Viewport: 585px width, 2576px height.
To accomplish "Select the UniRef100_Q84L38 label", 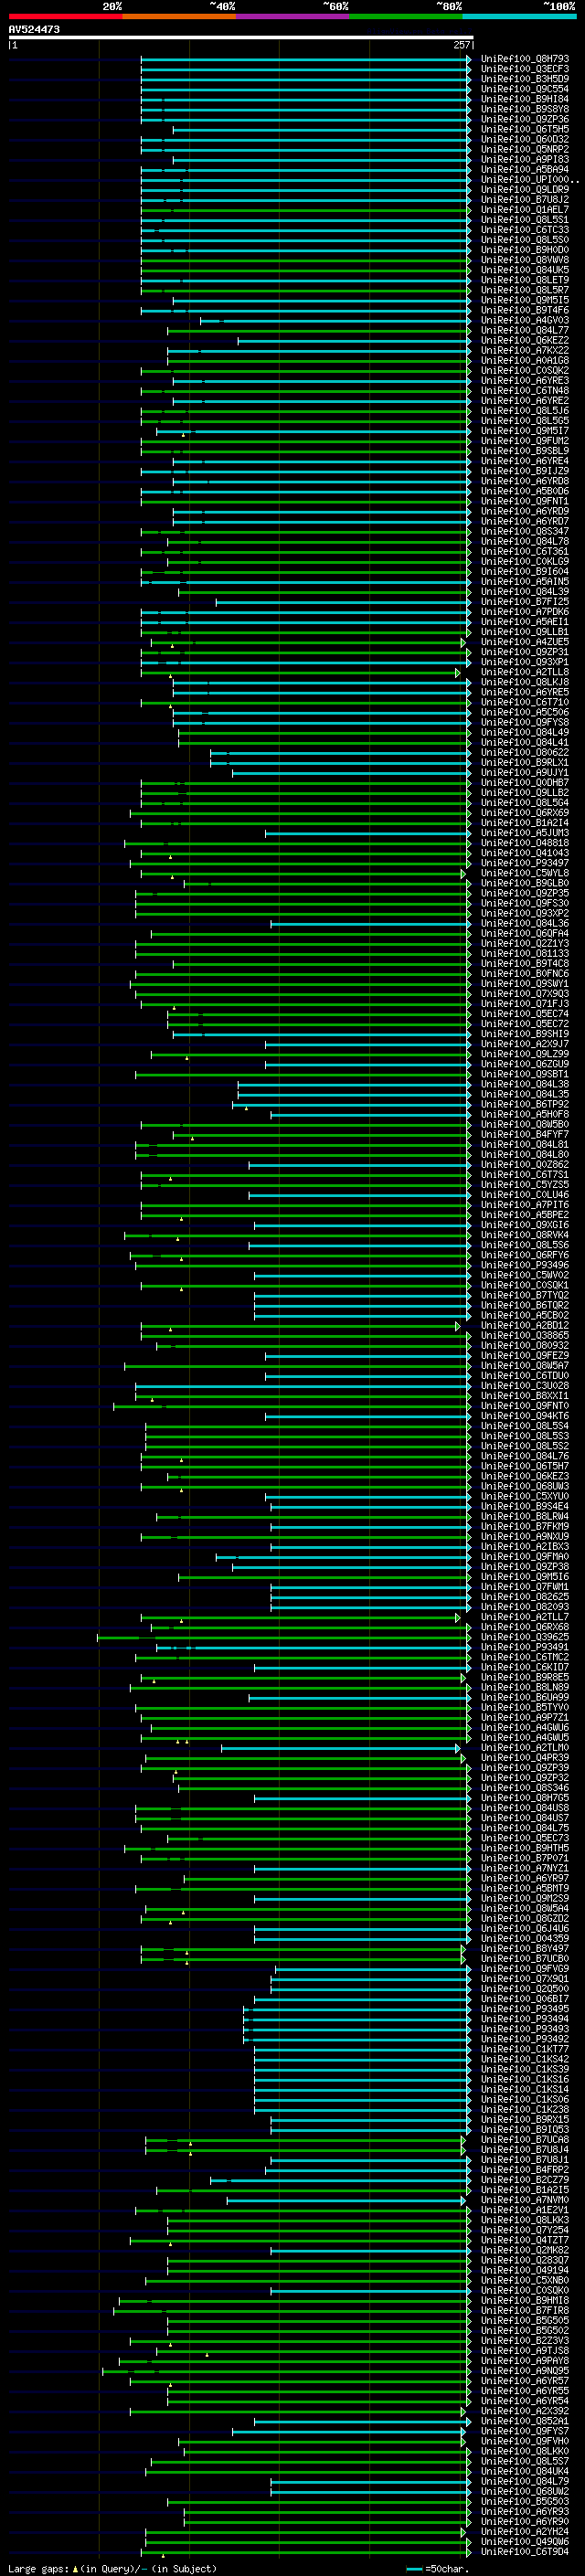I will [x=525, y=1084].
